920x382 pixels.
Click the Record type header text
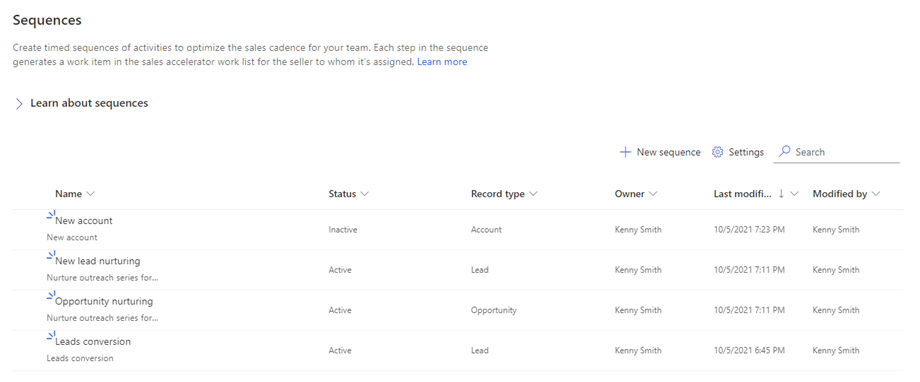pyautogui.click(x=498, y=194)
